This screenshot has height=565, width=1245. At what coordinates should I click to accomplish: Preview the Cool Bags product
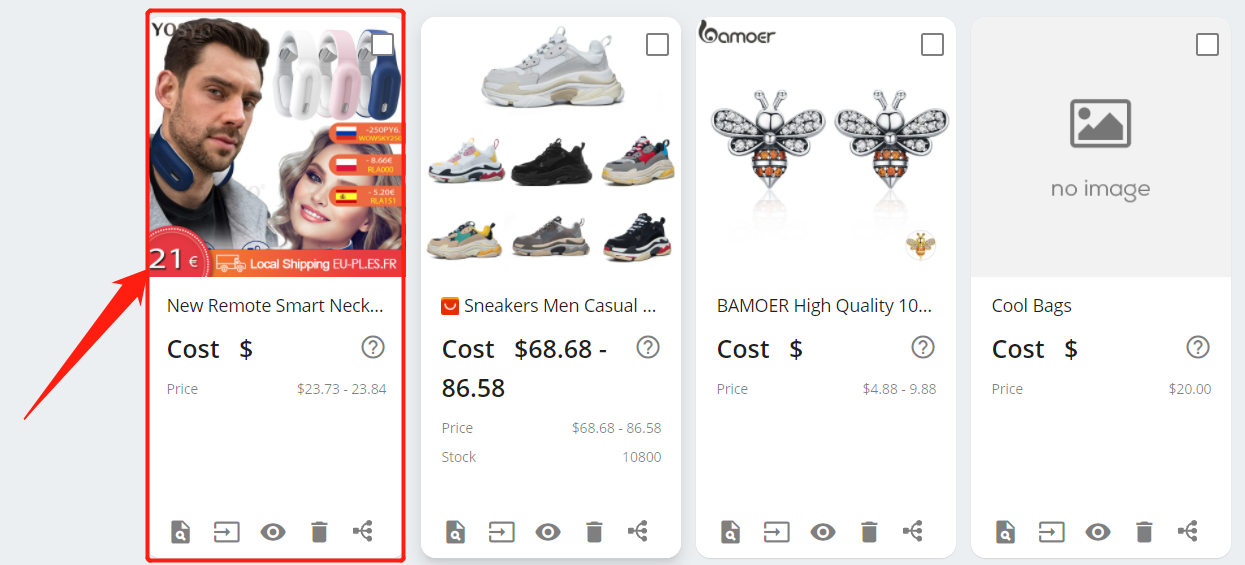1098,532
